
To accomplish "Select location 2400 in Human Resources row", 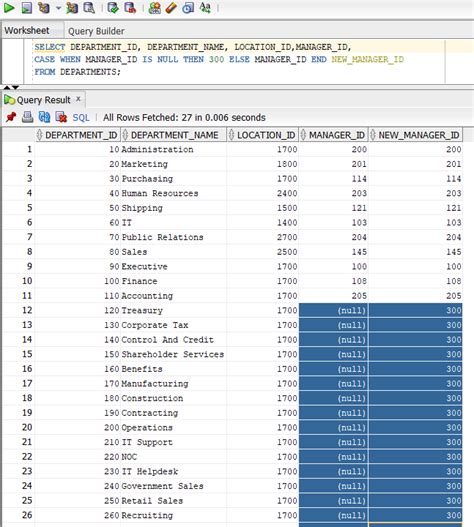I will (263, 193).
